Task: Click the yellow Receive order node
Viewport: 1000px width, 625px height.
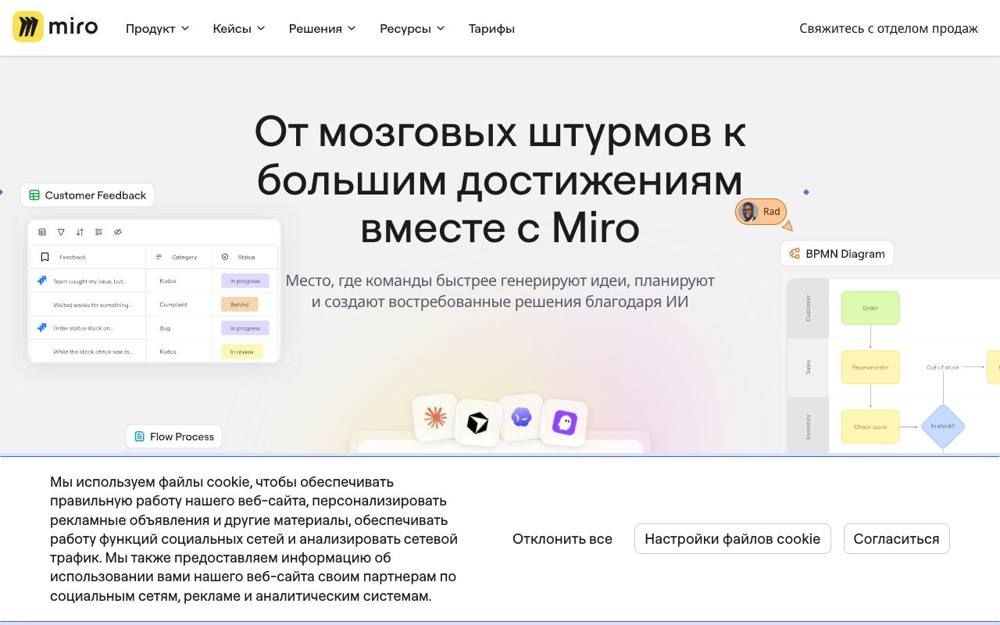Action: pyautogui.click(x=871, y=367)
